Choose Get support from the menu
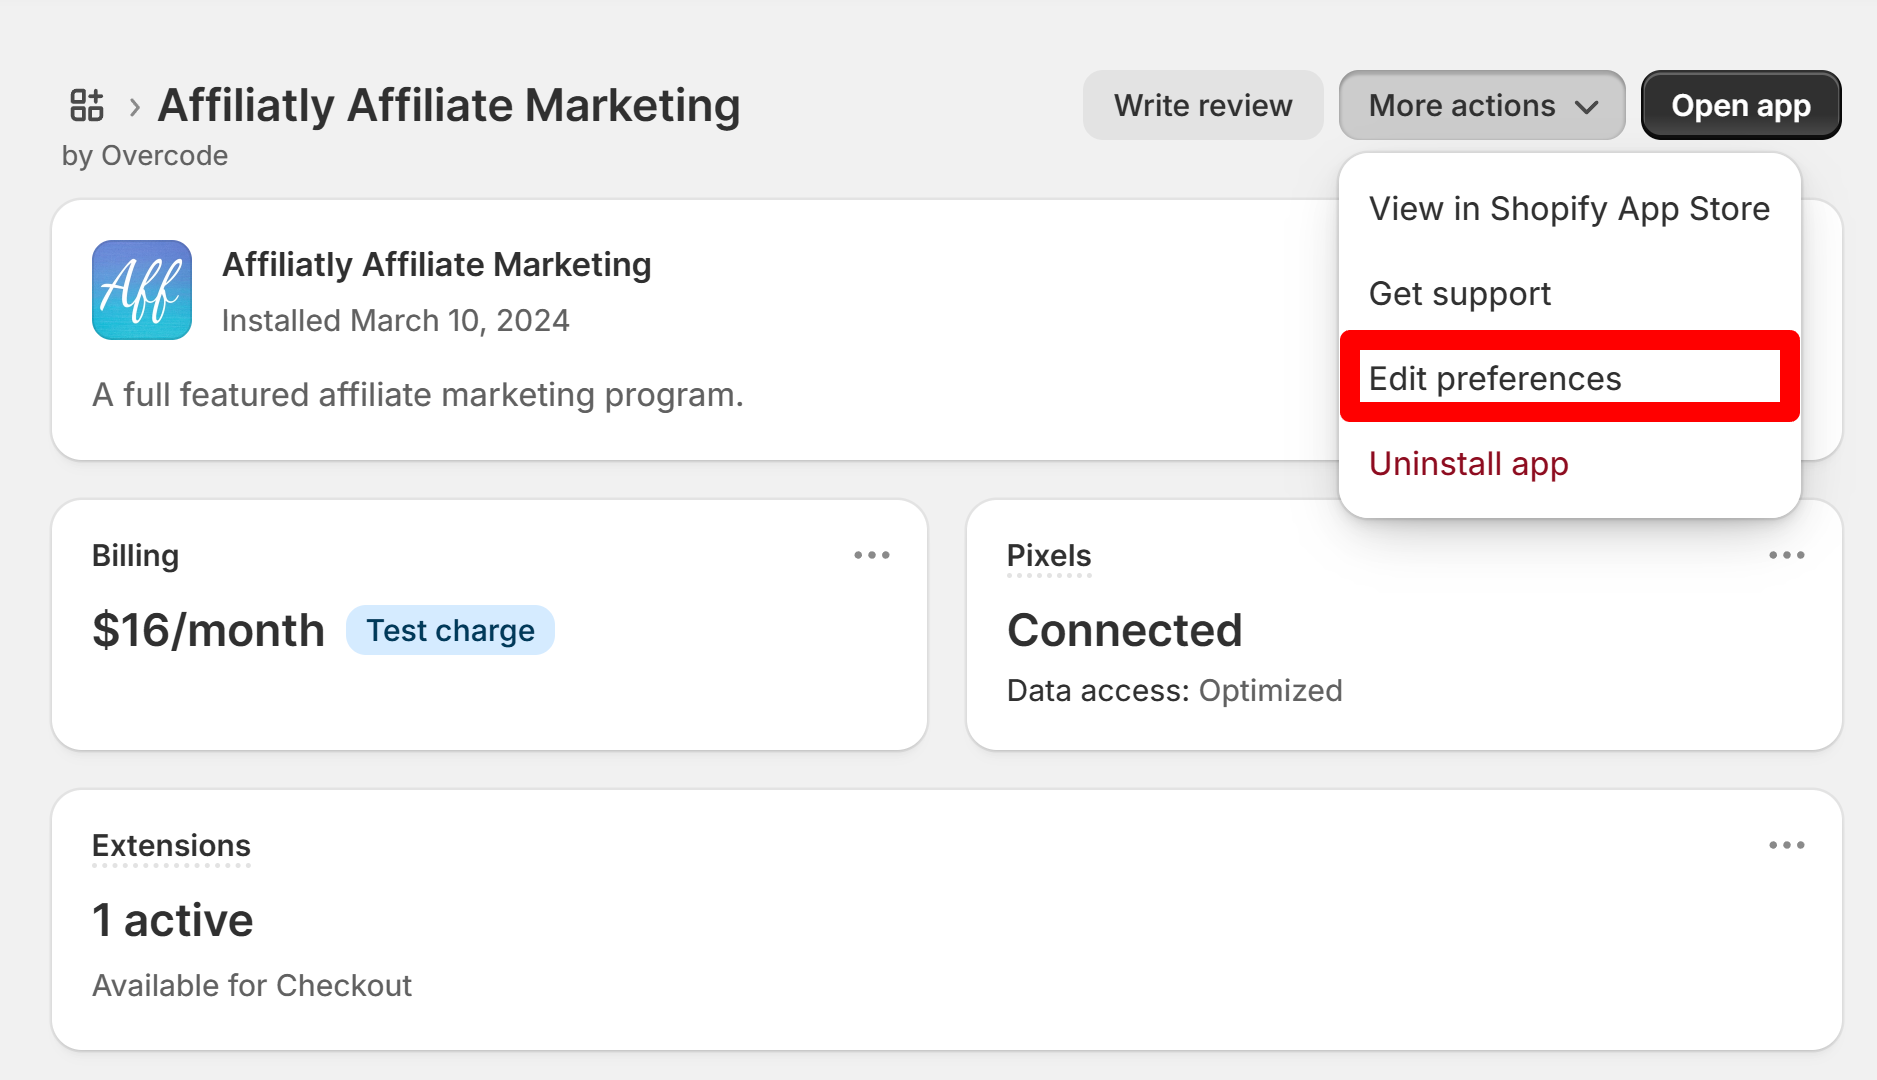Screen dimensions: 1877x1080 (1460, 294)
